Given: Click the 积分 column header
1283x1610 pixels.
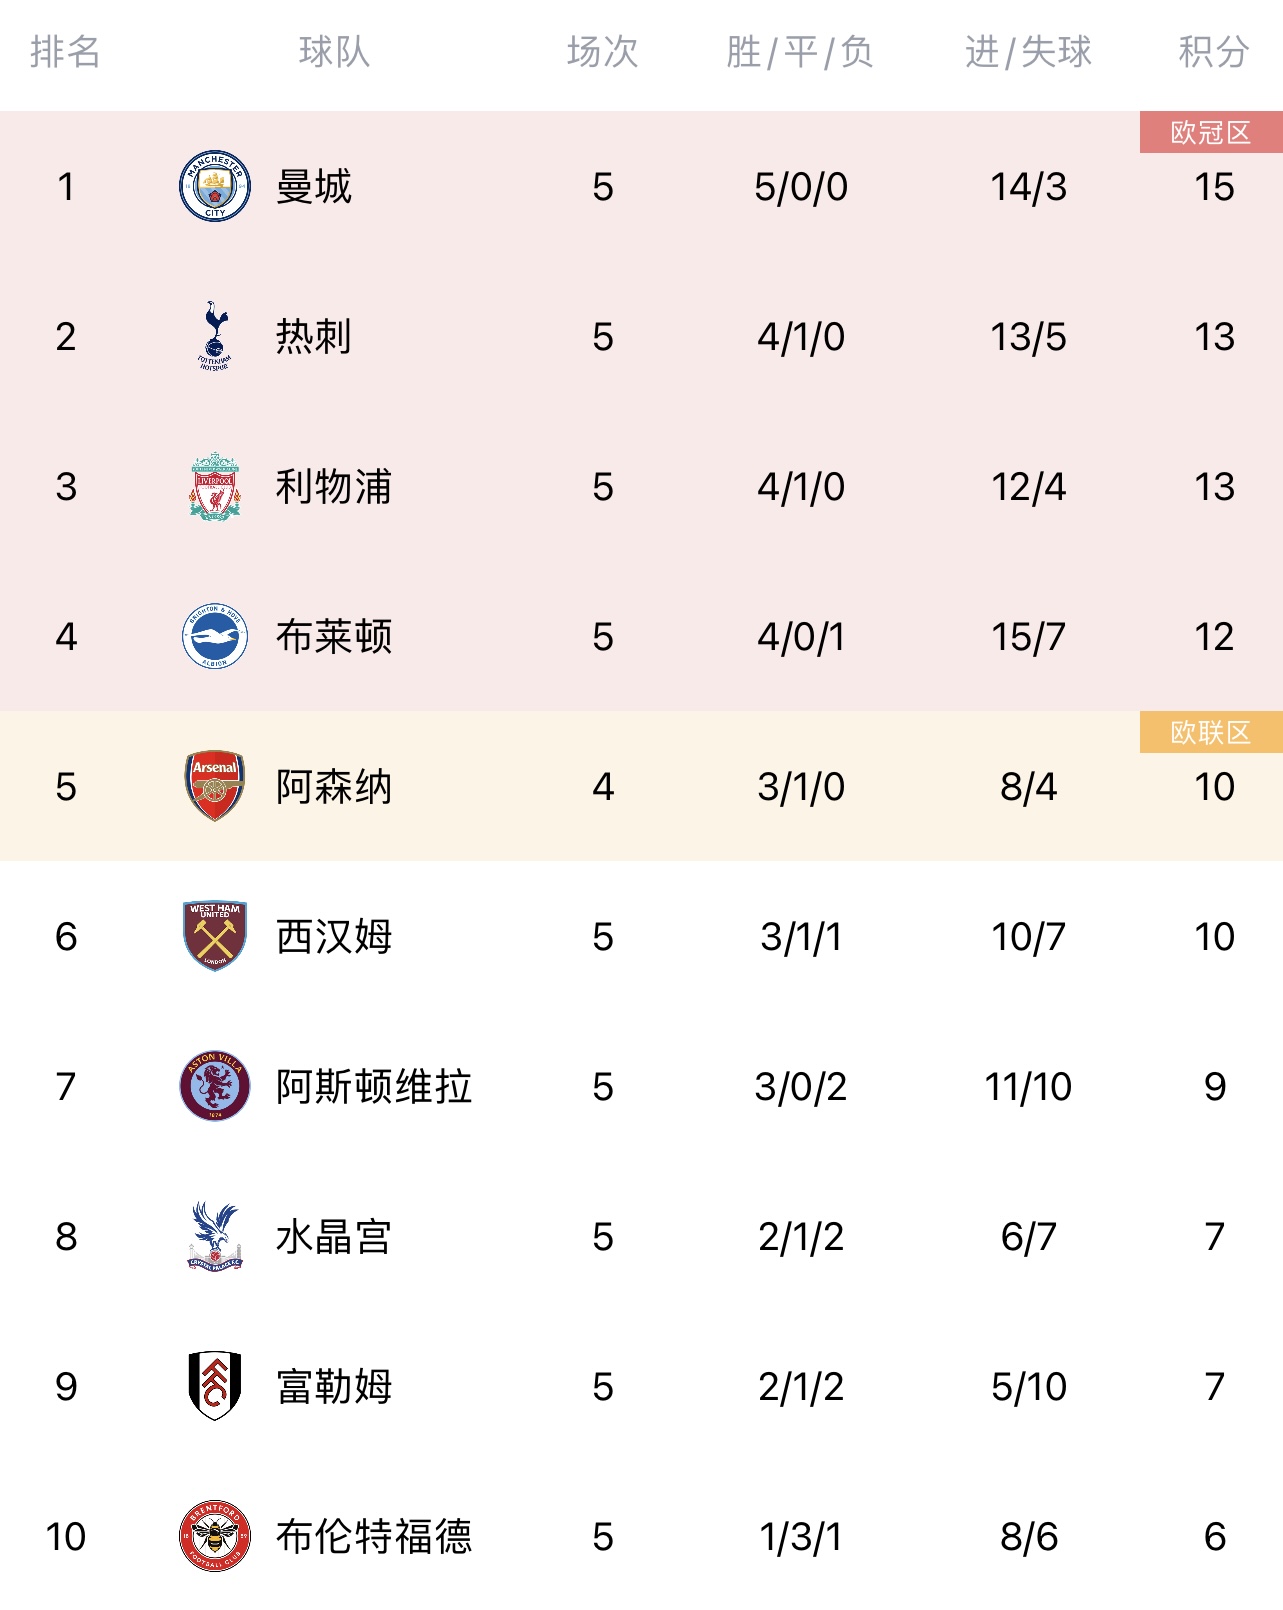Looking at the screenshot, I should (1214, 52).
